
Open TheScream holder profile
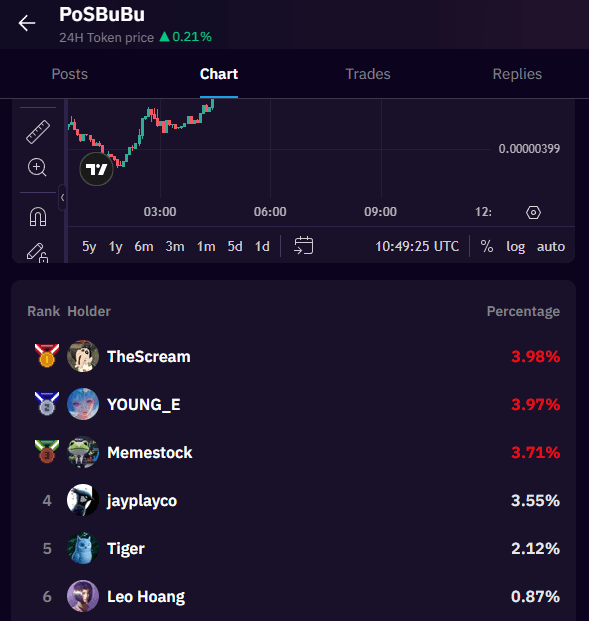tap(149, 356)
